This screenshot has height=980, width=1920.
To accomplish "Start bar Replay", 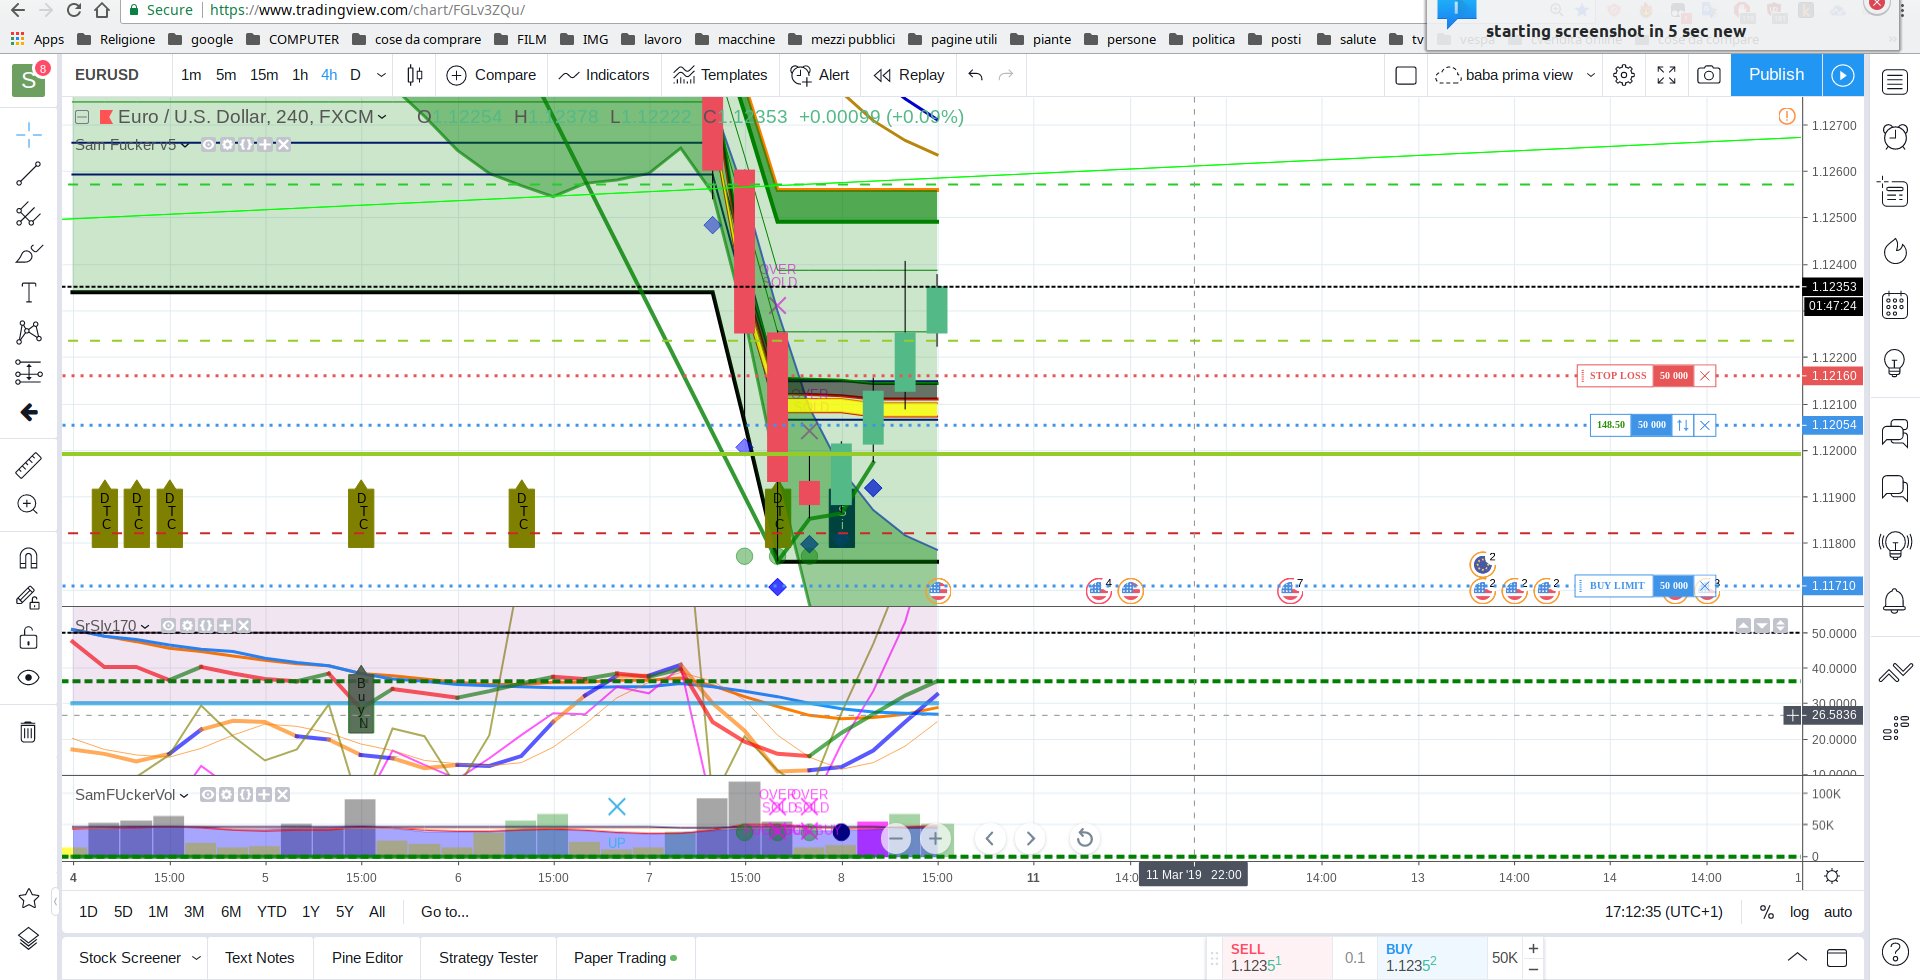I will 909,75.
